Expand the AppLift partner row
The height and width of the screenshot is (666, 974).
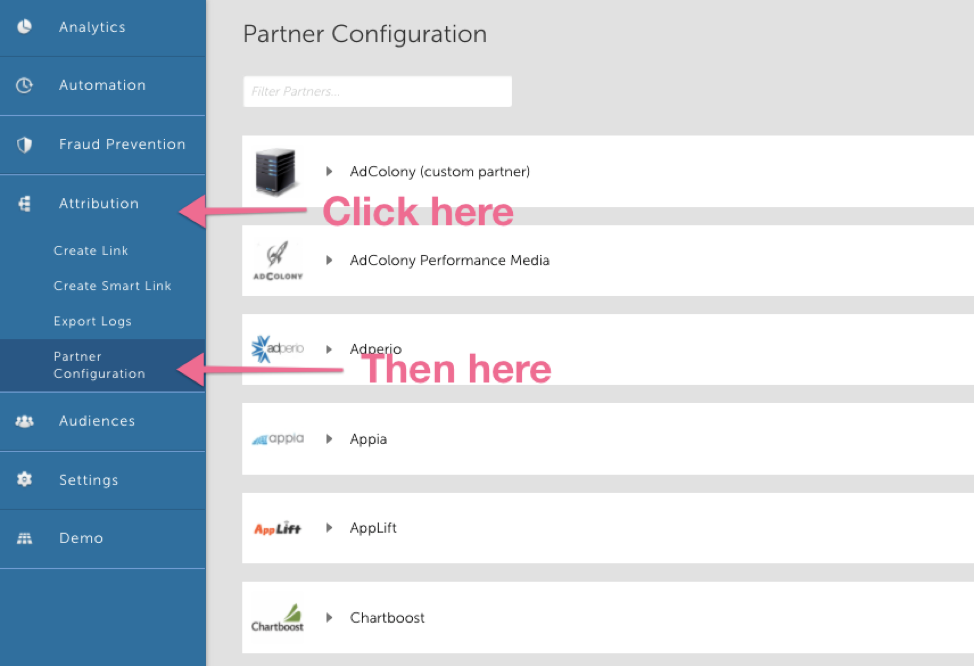329,528
